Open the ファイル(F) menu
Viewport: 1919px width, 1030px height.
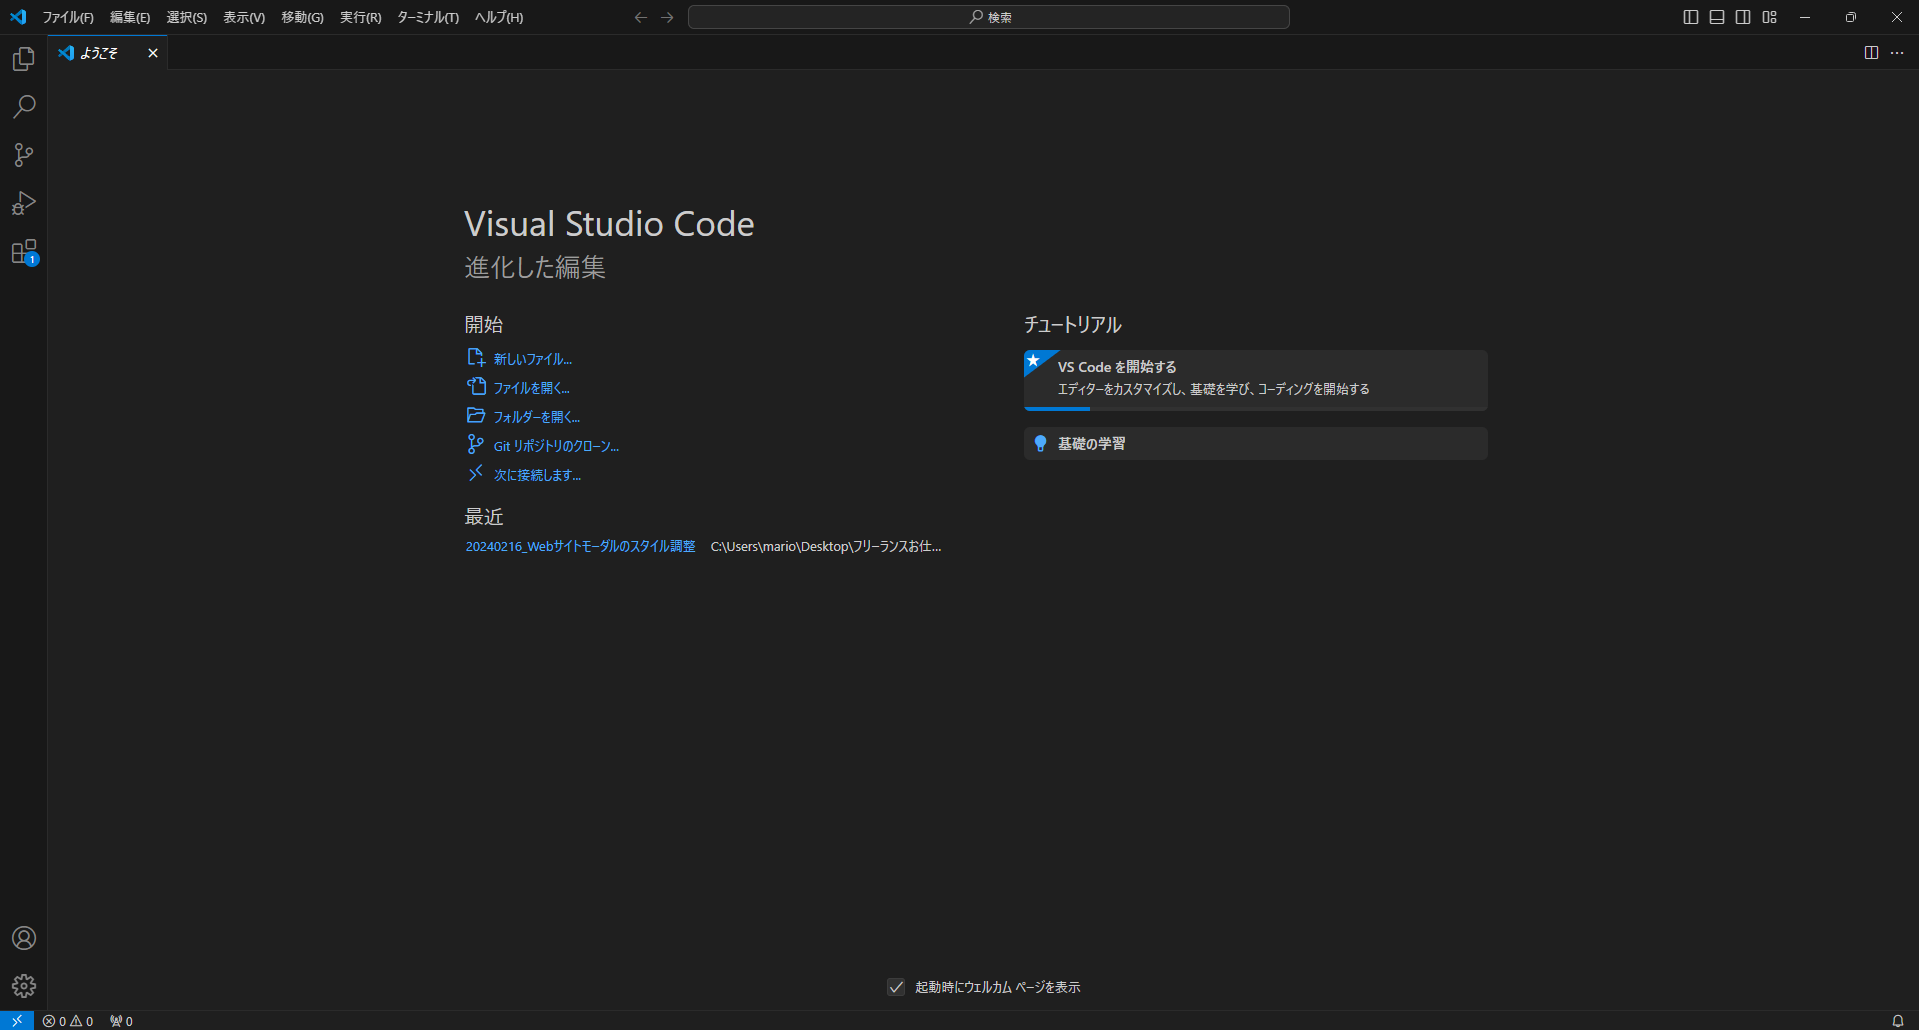pyautogui.click(x=68, y=17)
